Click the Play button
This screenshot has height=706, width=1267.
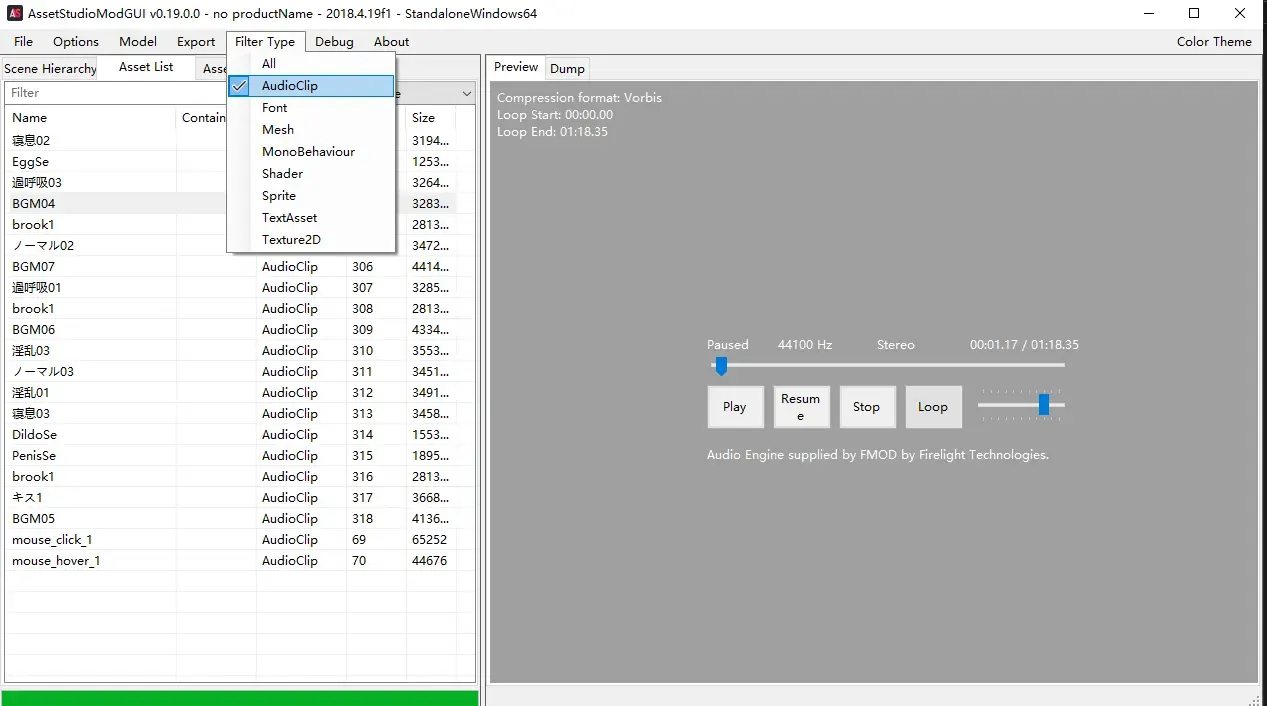[735, 407]
